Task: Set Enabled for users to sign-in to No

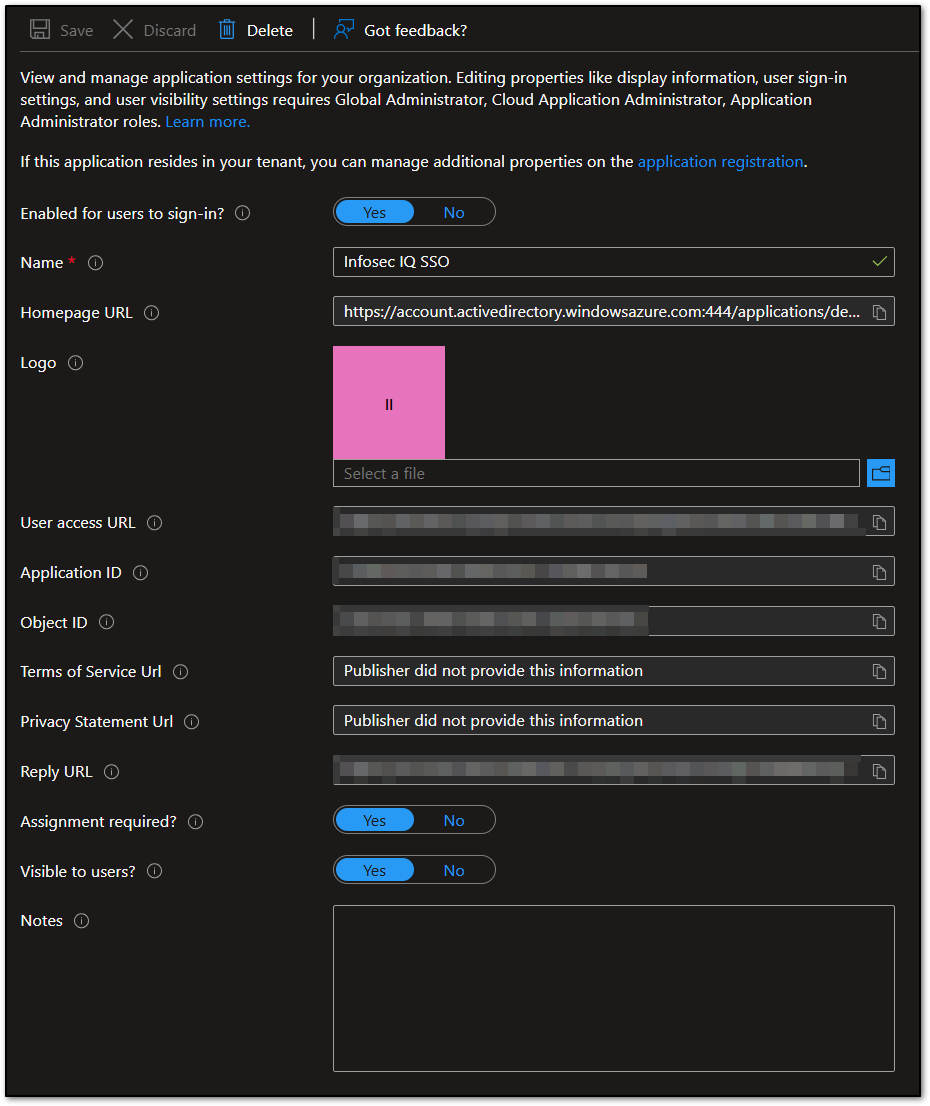Action: [x=454, y=212]
